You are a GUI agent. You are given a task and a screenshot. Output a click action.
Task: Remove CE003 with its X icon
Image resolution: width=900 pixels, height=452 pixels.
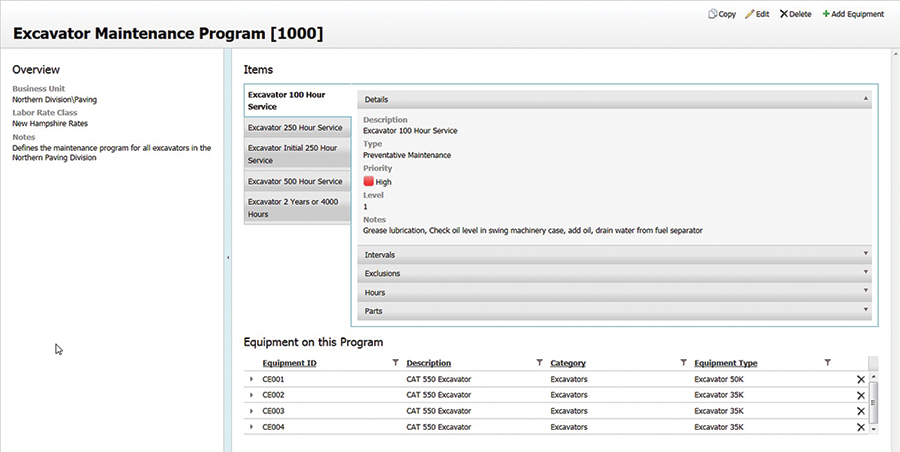point(860,411)
